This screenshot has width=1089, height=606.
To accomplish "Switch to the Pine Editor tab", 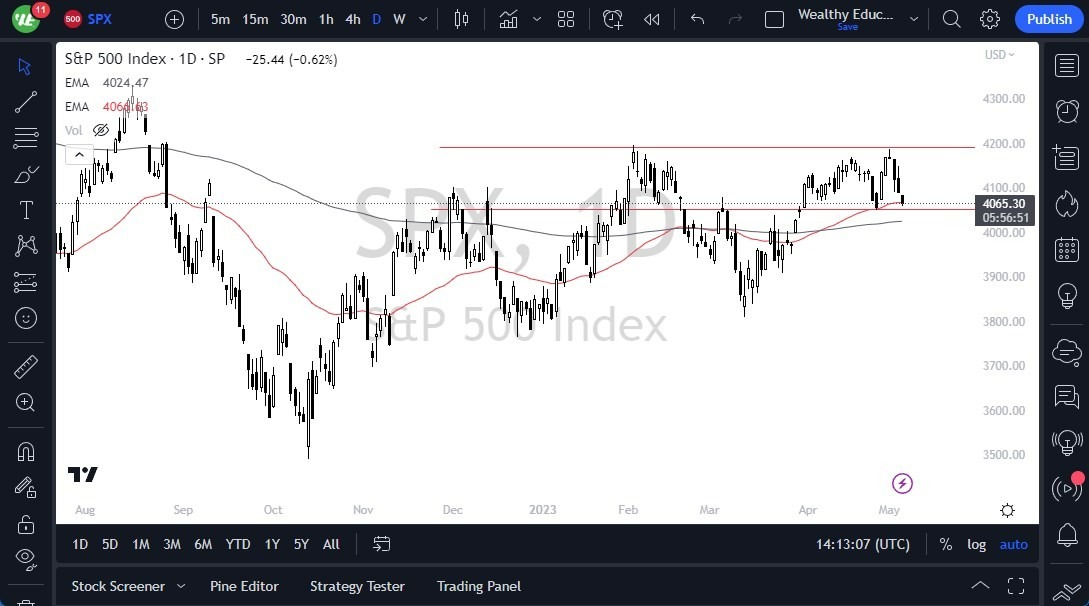I will pyautogui.click(x=244, y=586).
